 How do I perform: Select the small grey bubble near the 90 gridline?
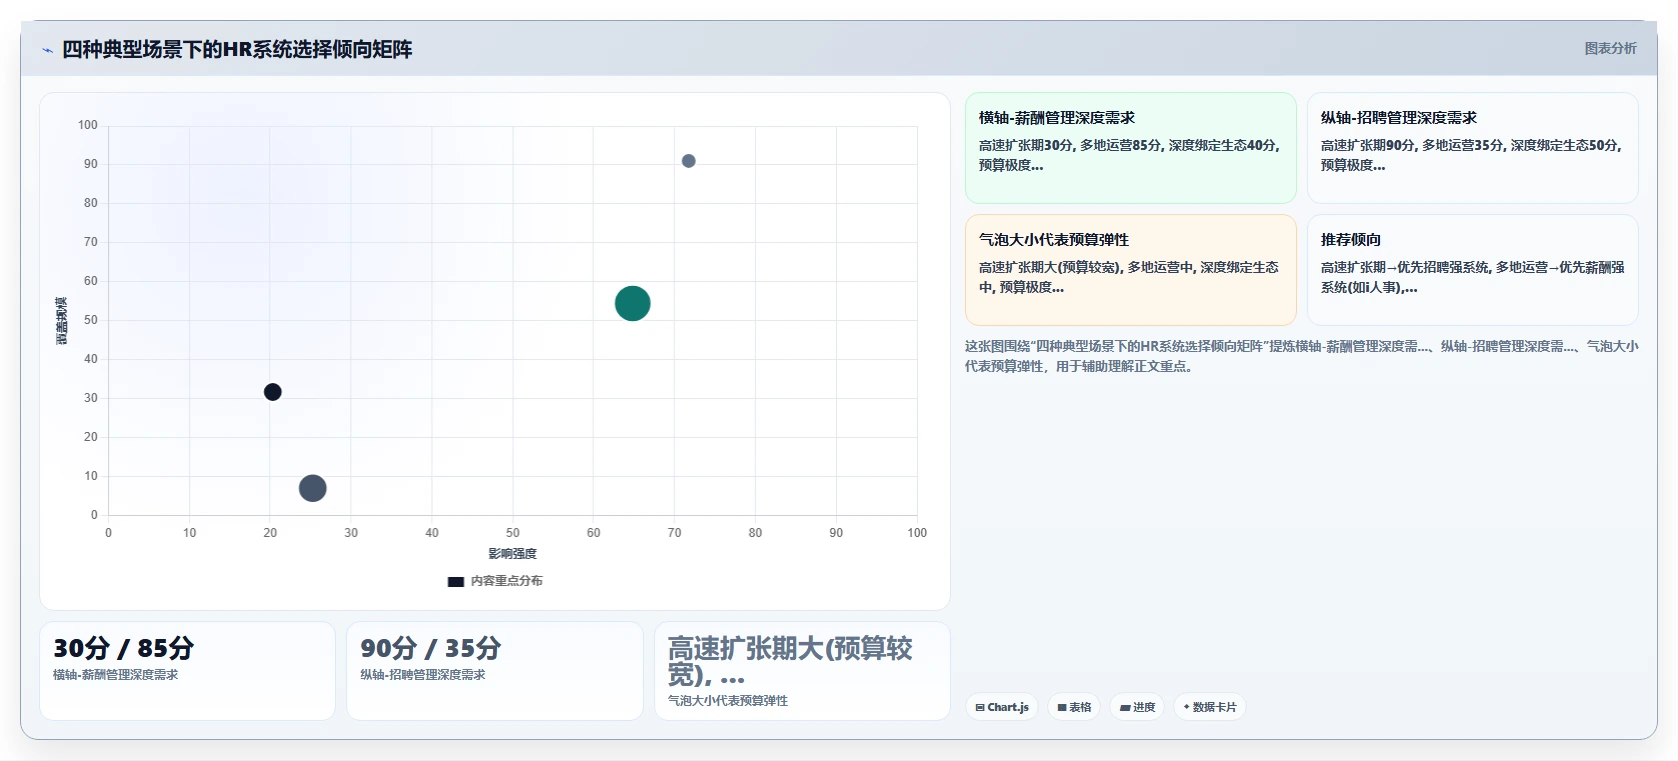coord(688,161)
